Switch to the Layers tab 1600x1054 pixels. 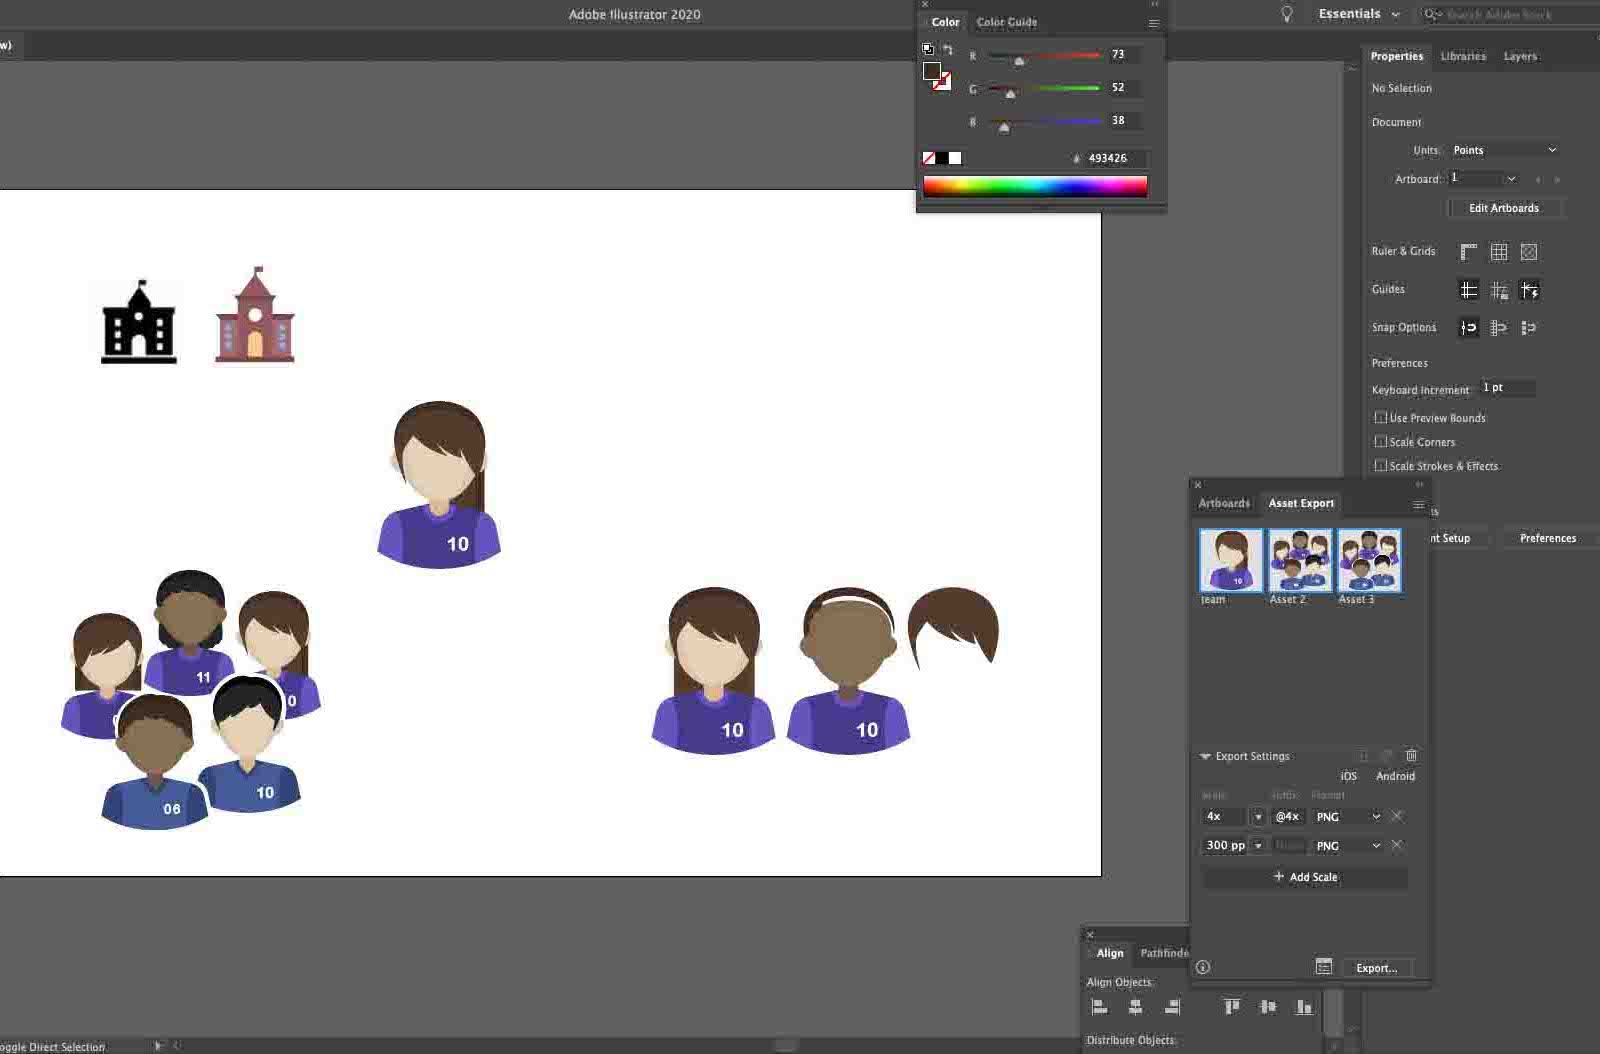click(x=1519, y=57)
